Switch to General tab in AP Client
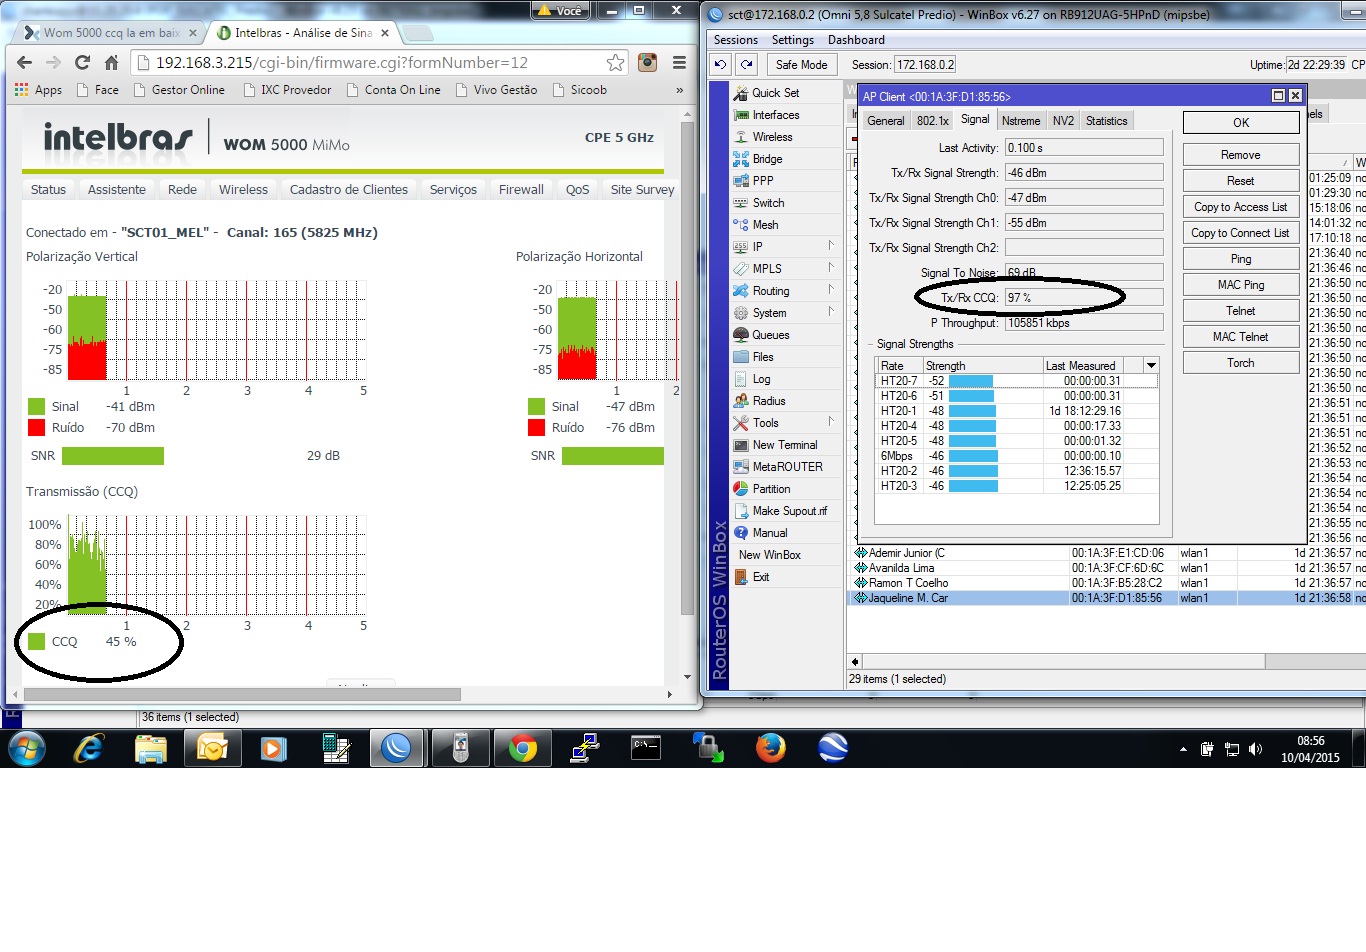 pyautogui.click(x=886, y=121)
